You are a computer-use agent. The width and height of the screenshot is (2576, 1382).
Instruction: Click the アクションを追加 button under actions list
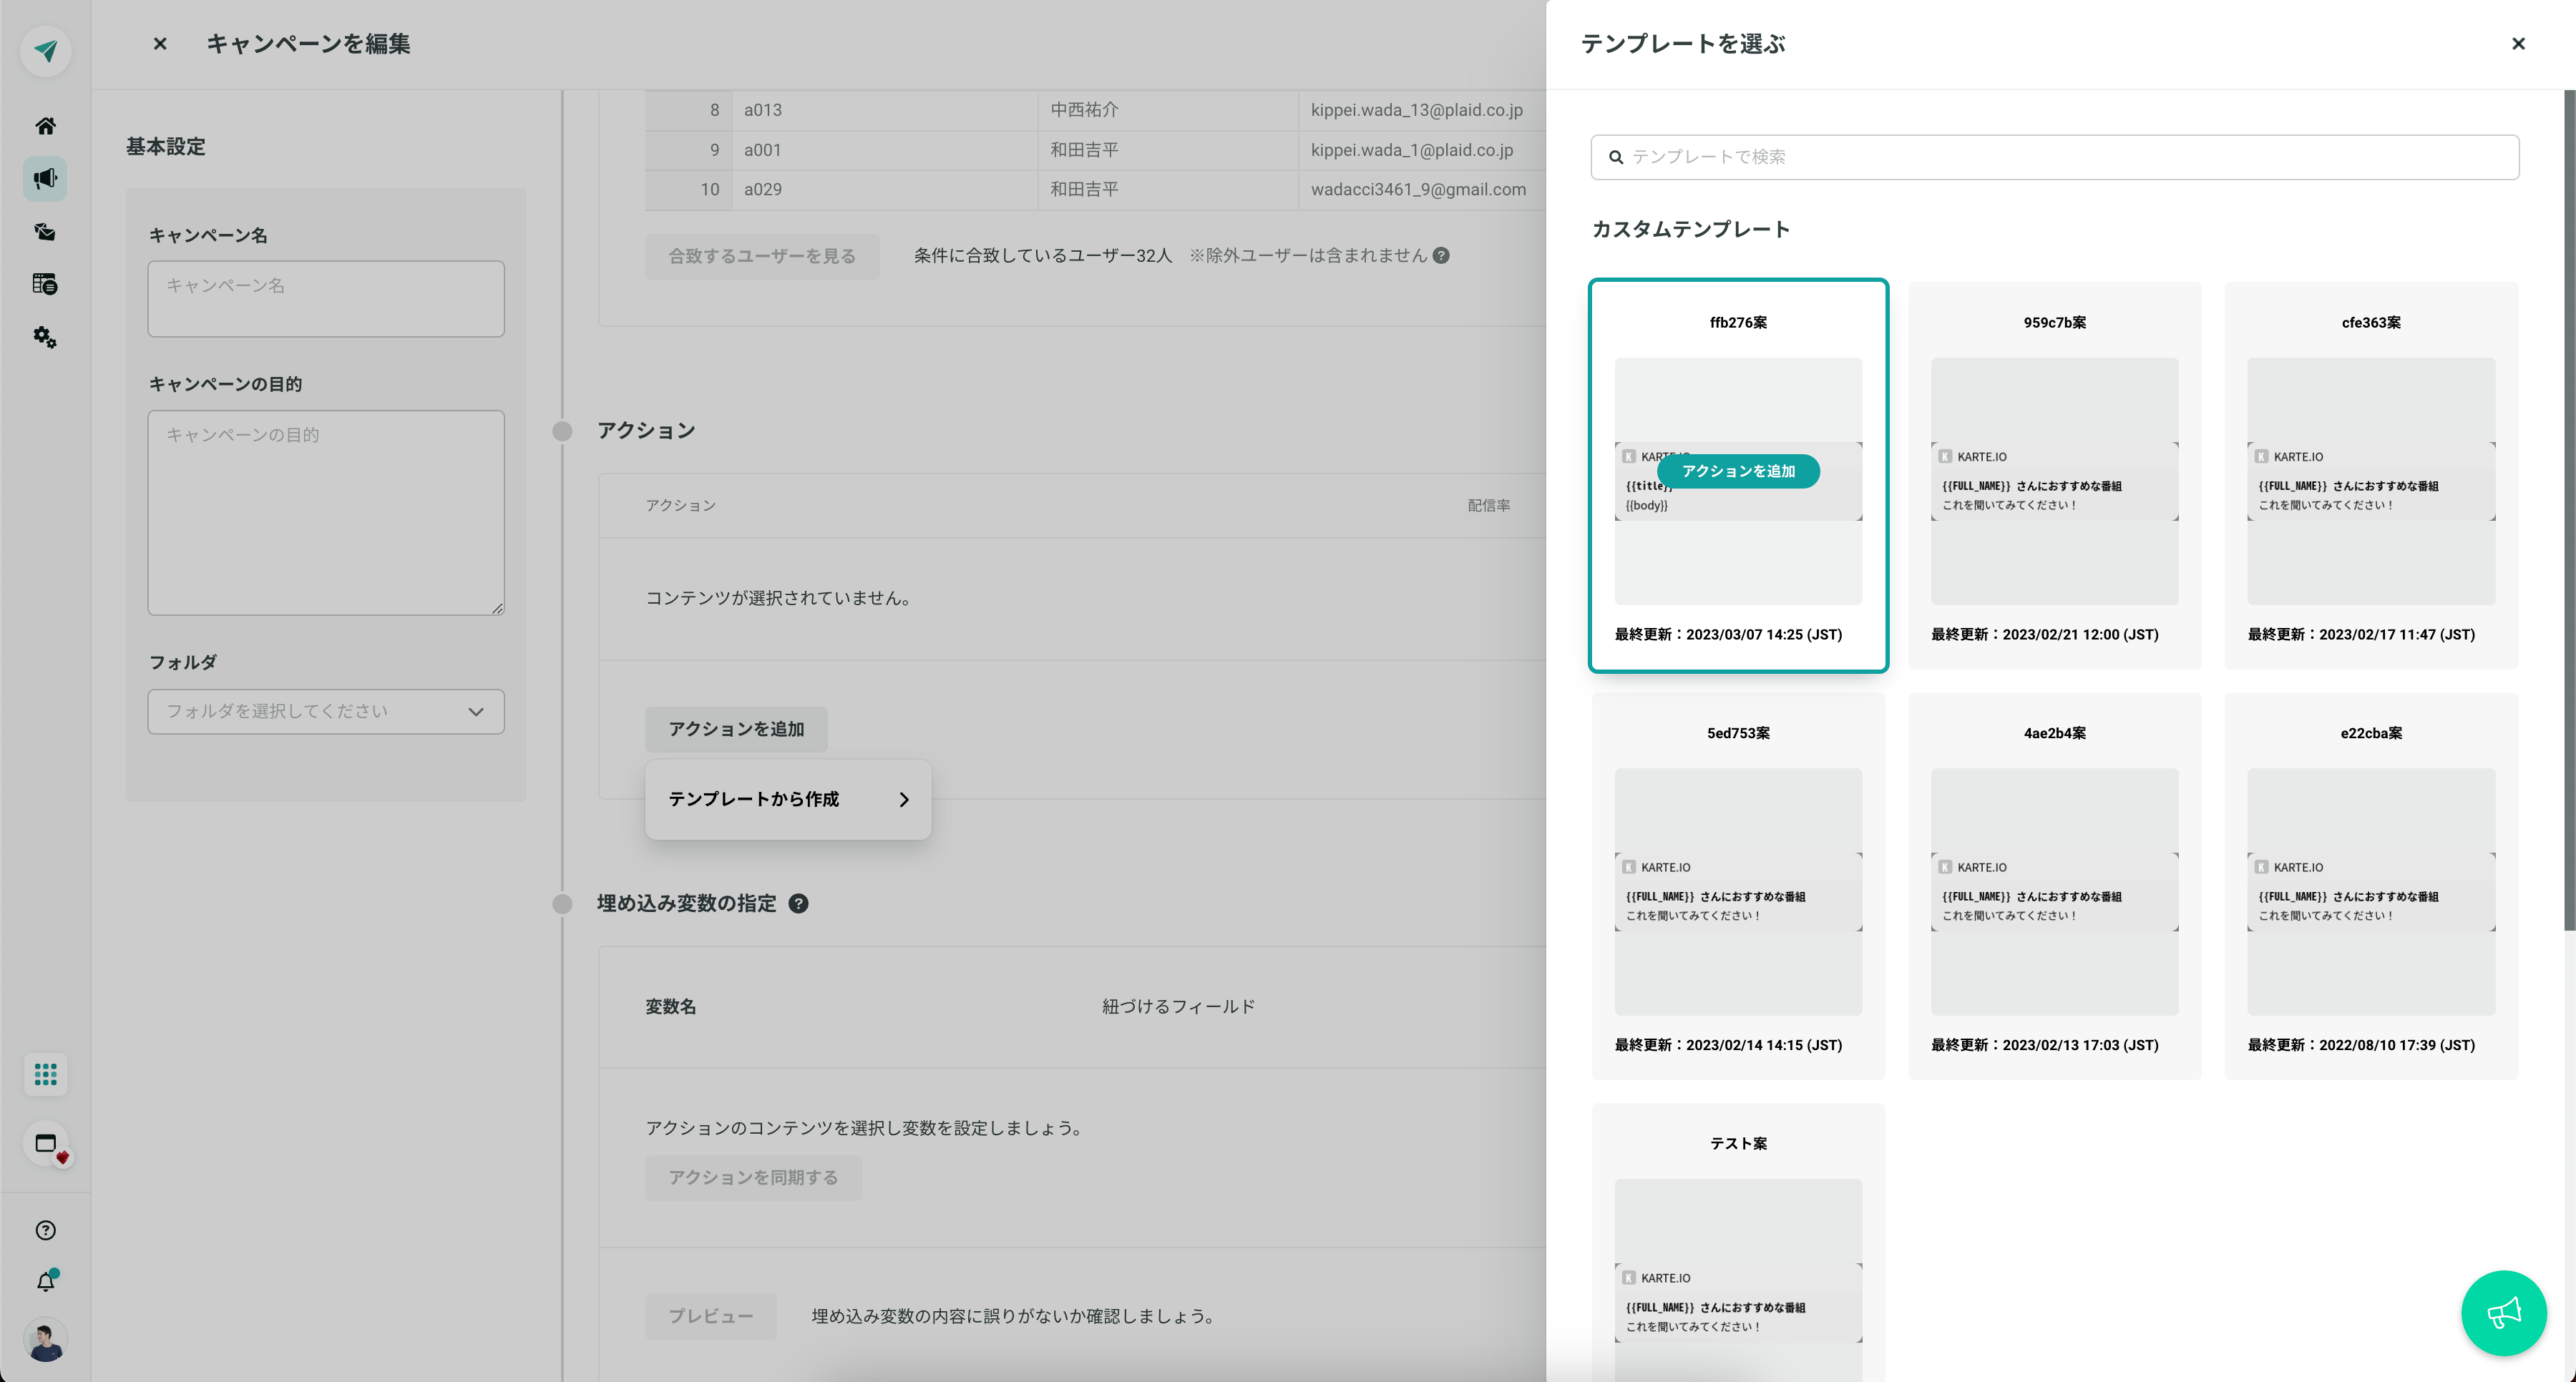click(736, 729)
